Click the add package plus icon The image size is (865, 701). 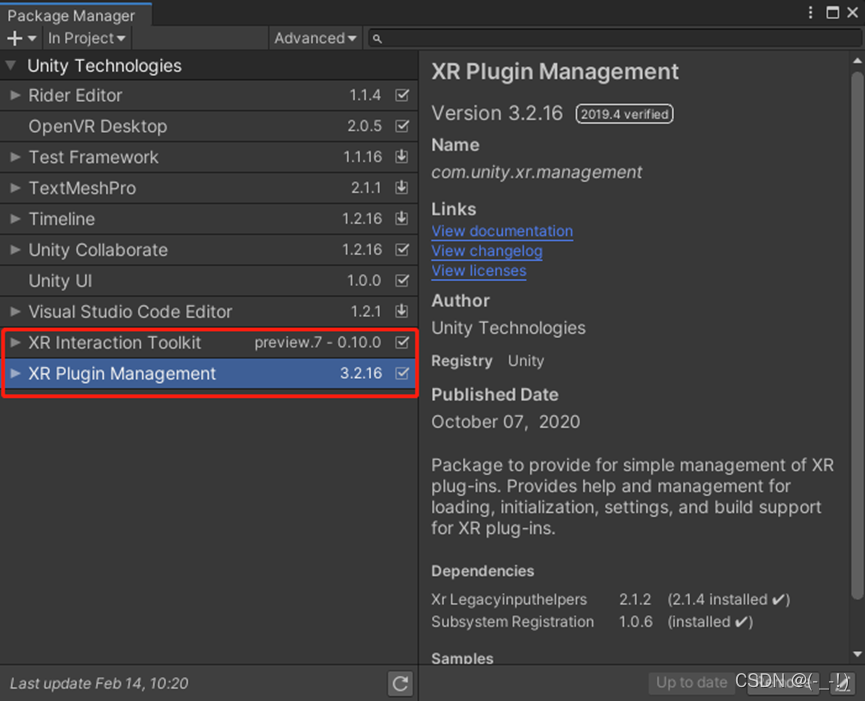click(15, 38)
